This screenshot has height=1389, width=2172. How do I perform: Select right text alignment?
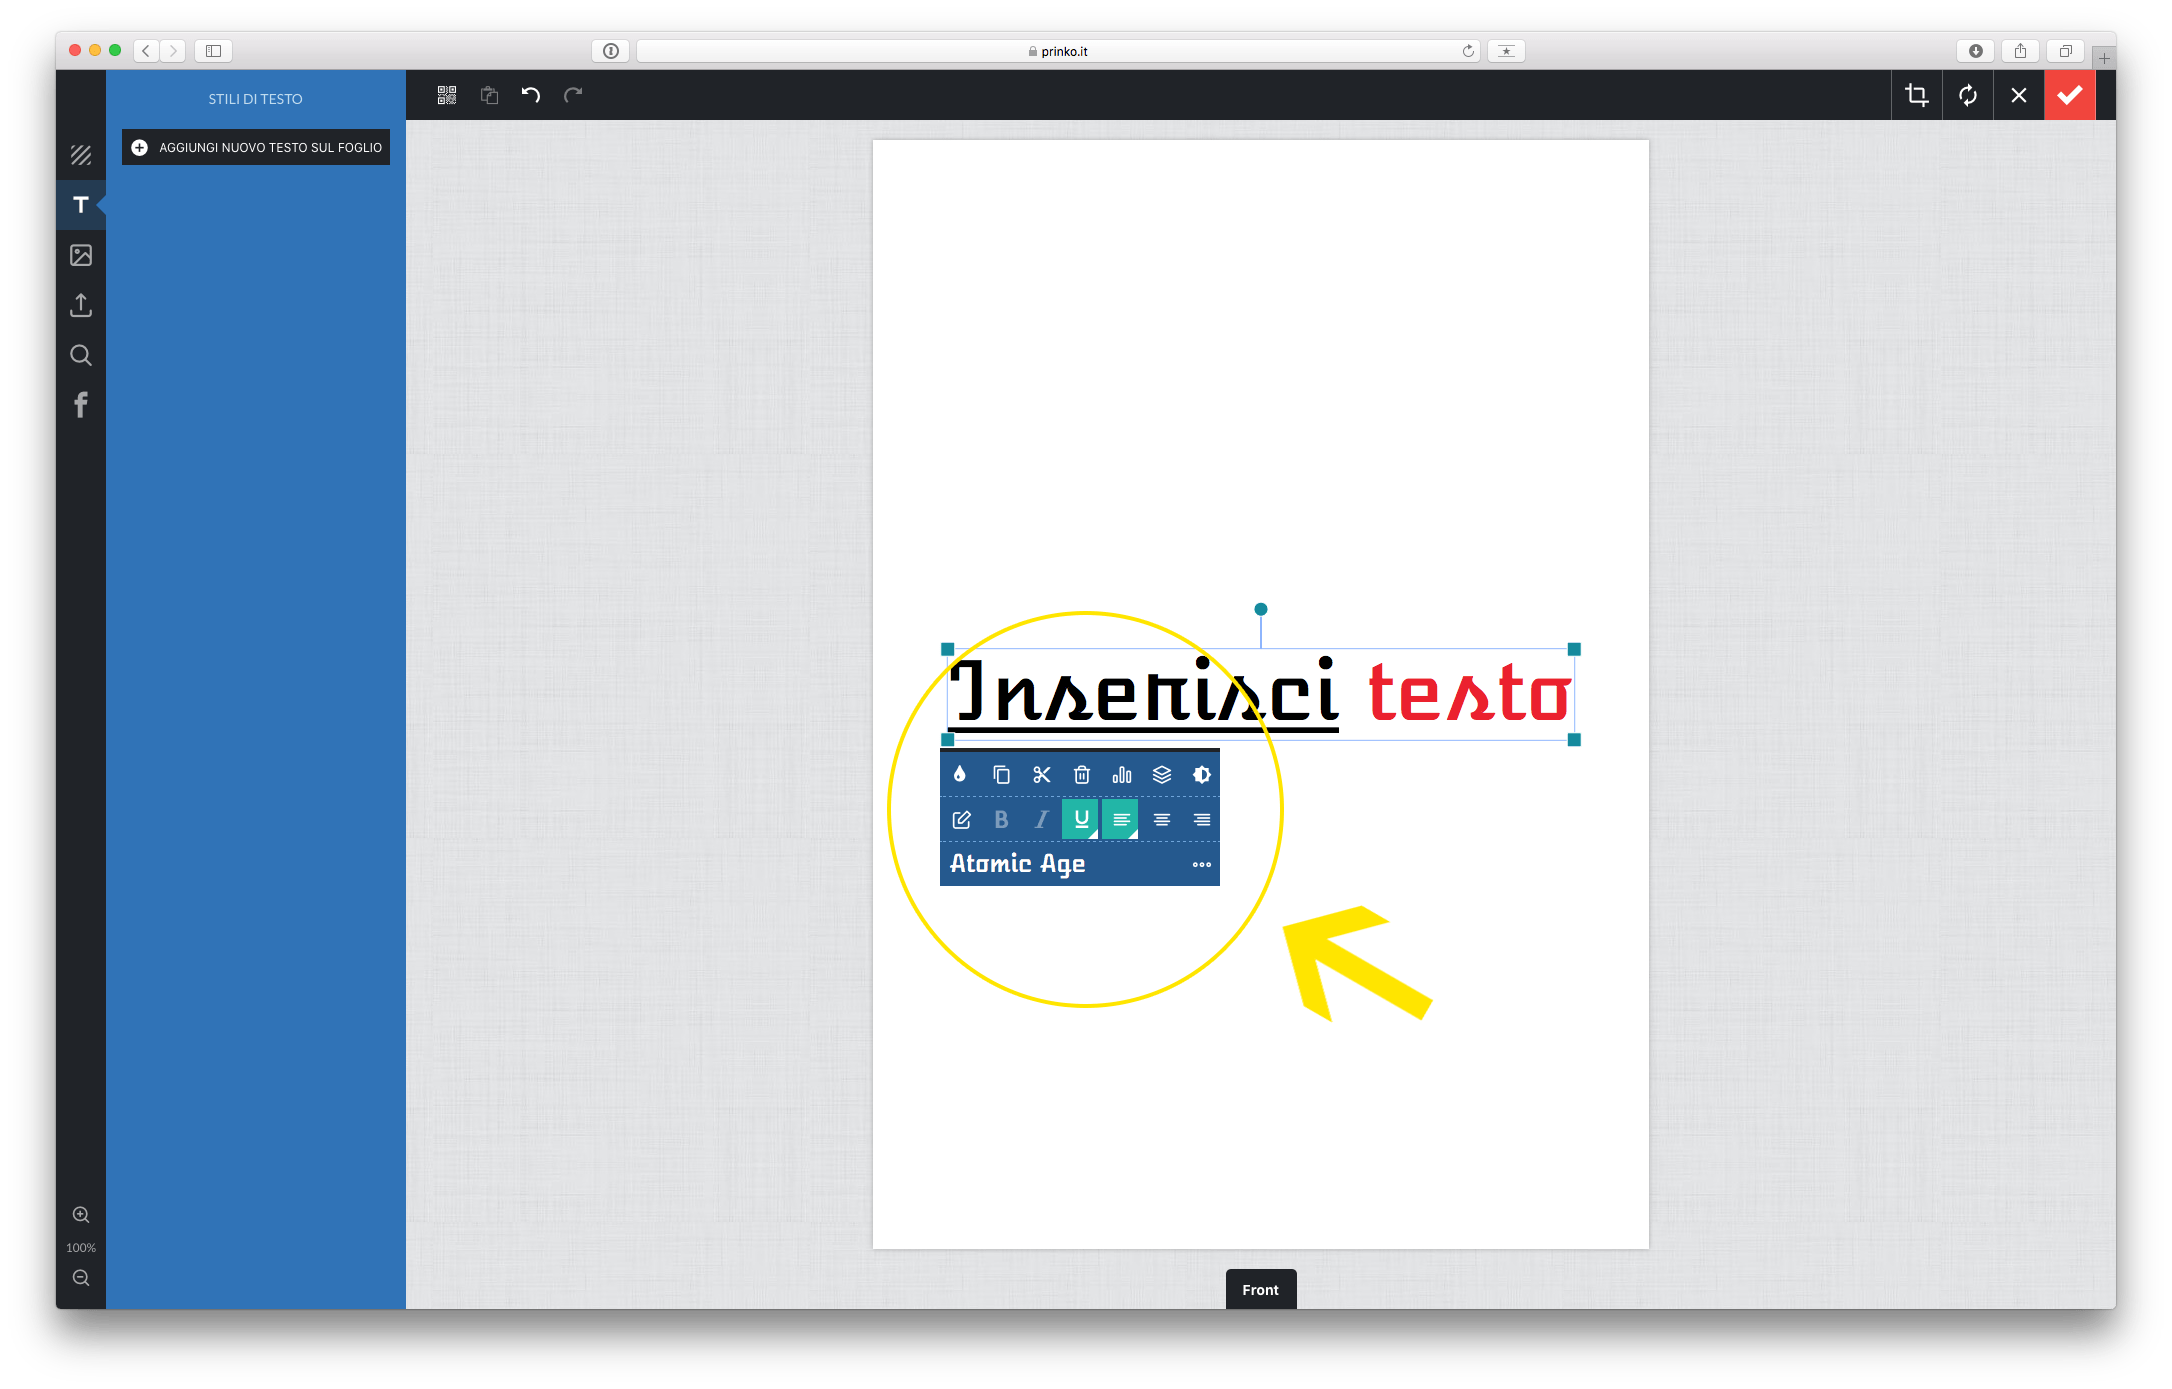click(x=1202, y=820)
